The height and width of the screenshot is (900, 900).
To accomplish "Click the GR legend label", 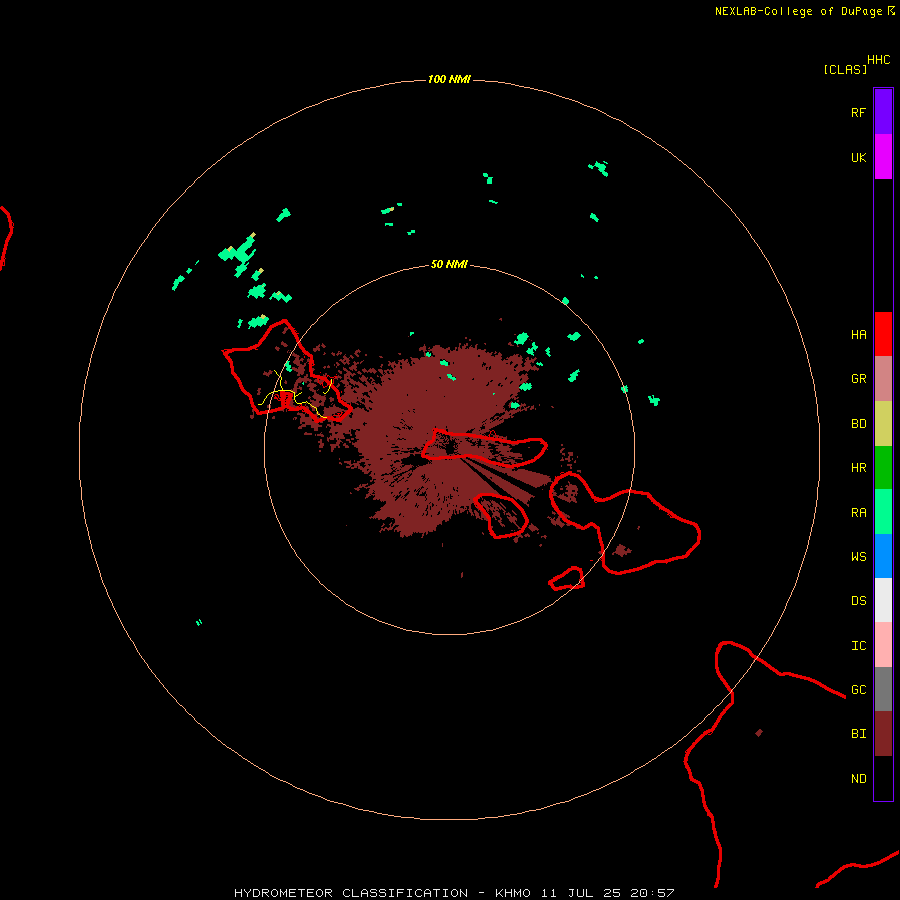I will 858,379.
